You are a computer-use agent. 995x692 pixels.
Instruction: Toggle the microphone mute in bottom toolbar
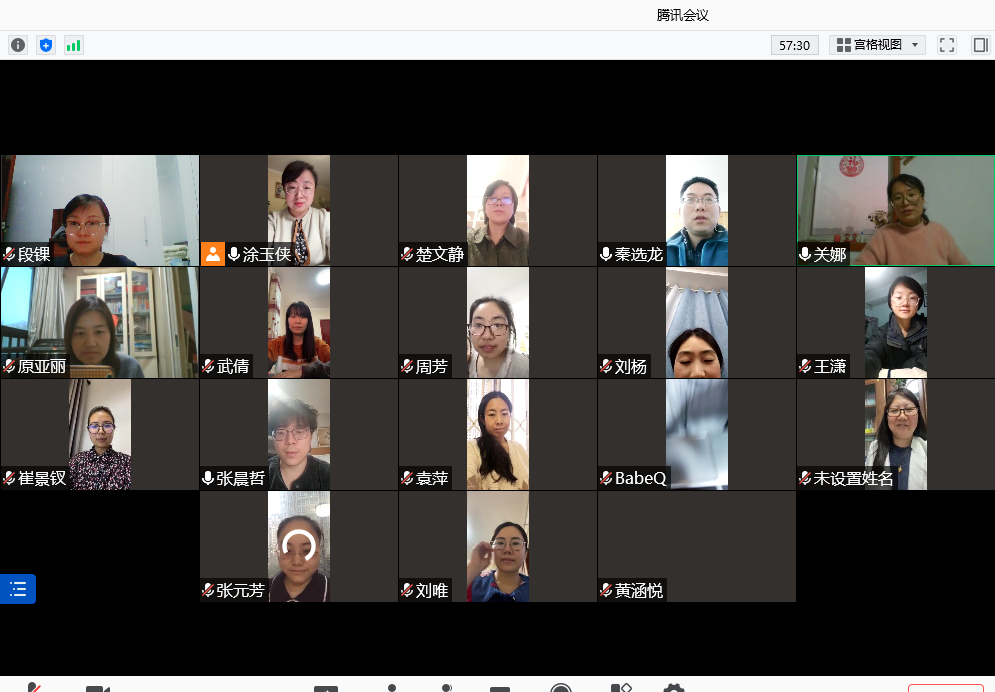[33, 688]
